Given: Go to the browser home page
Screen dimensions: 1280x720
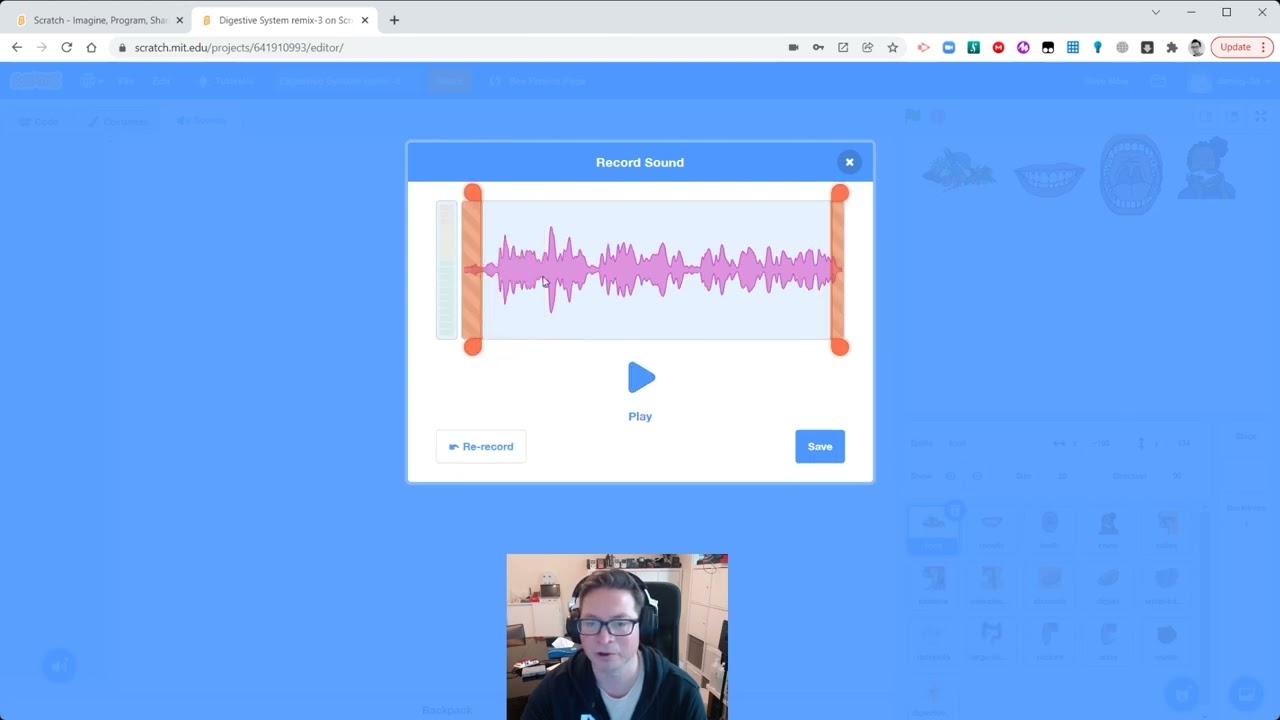Looking at the screenshot, I should [91, 47].
